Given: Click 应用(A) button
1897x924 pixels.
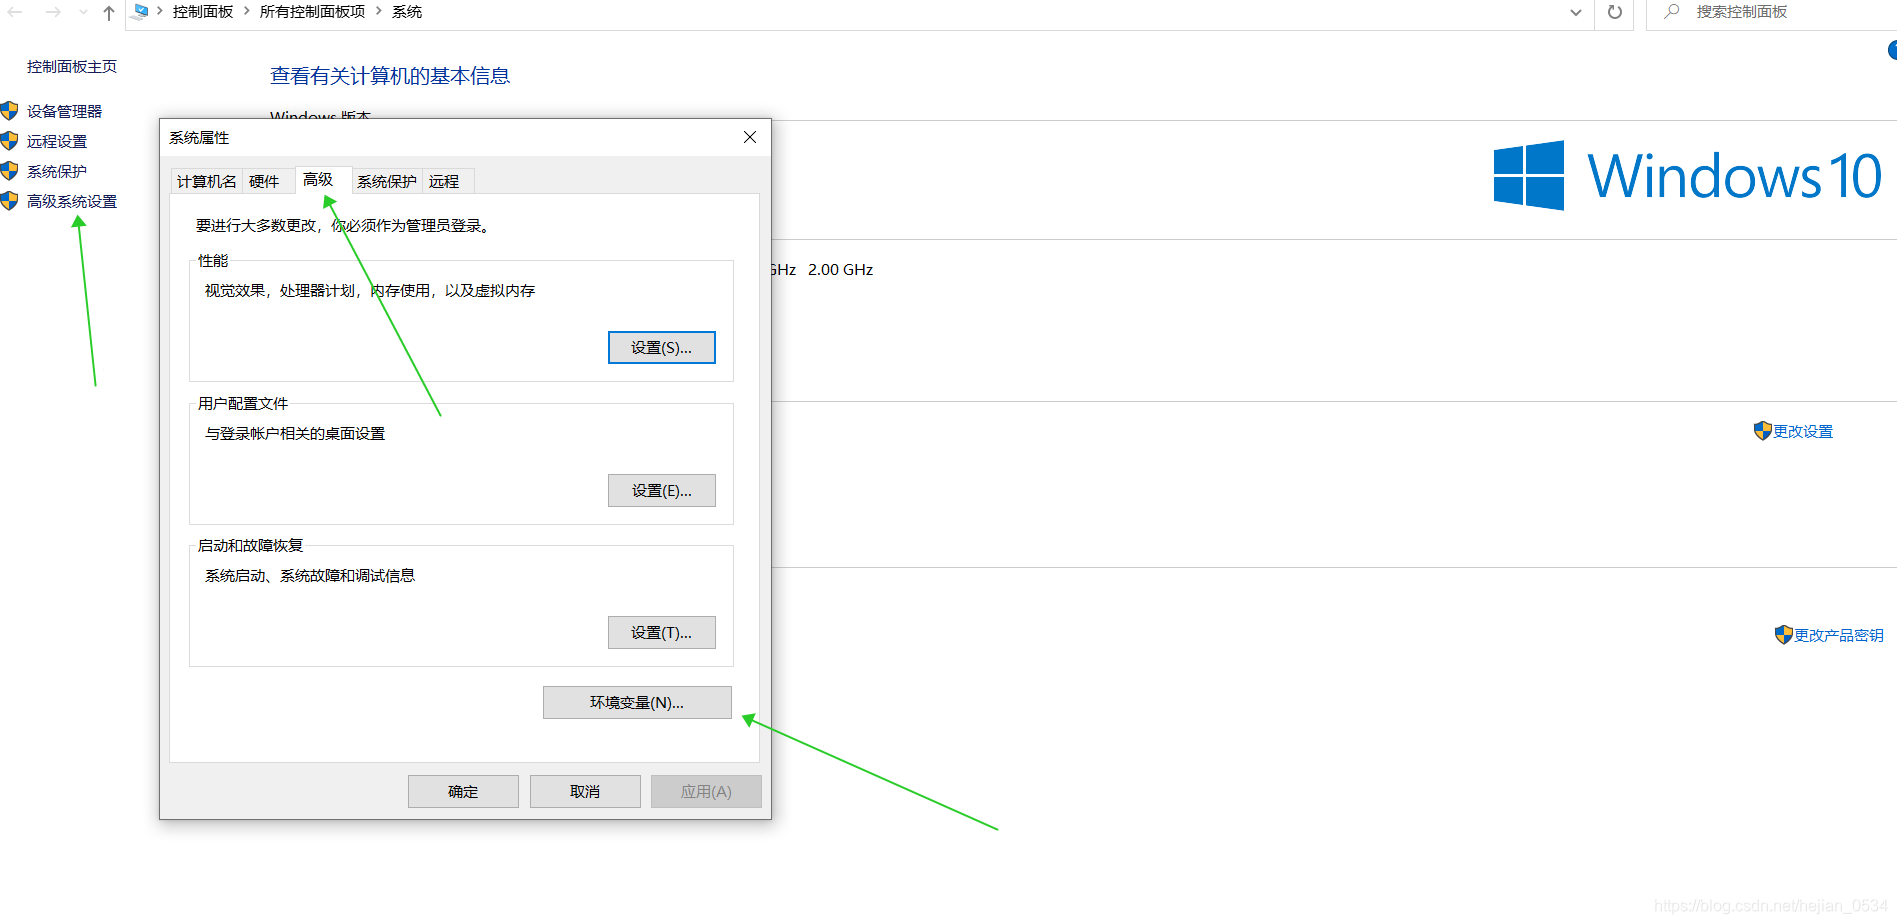Looking at the screenshot, I should coord(706,792).
